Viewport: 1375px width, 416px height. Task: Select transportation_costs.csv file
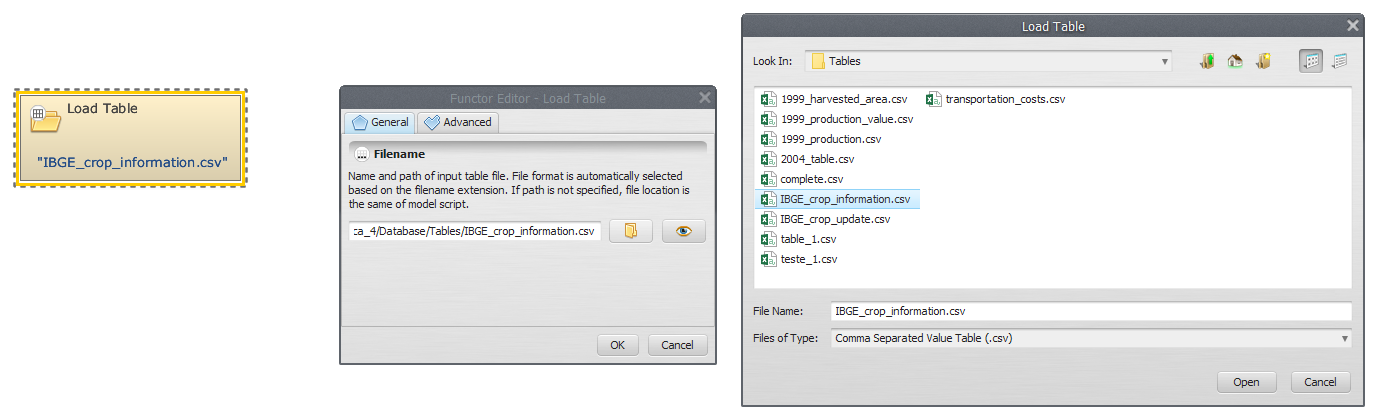pyautogui.click(x=1004, y=99)
